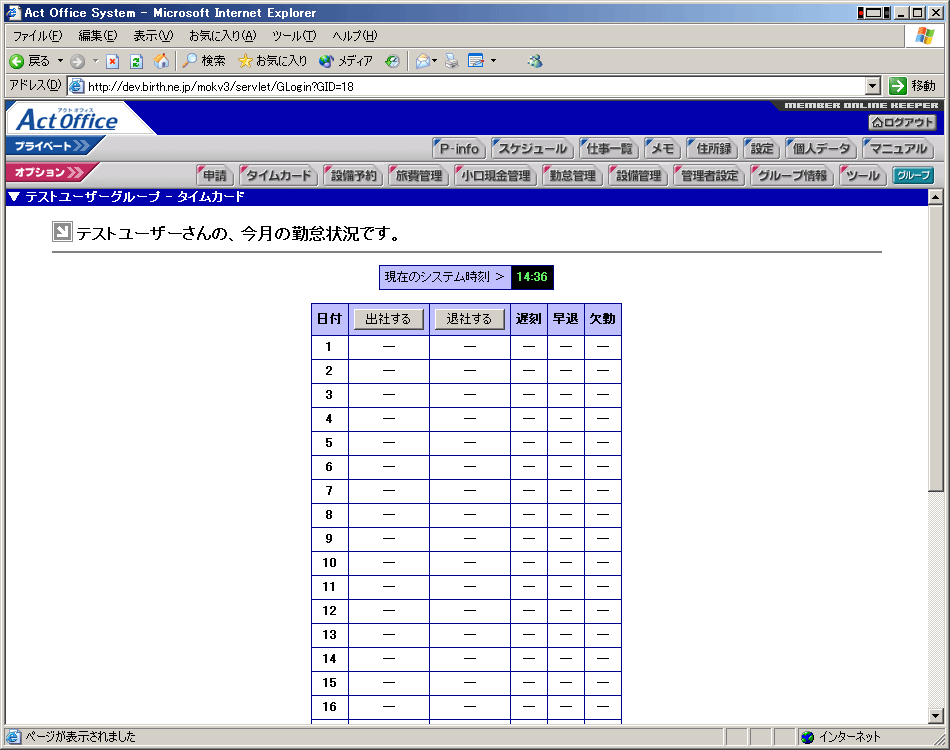Go to Home page icon

[161, 61]
